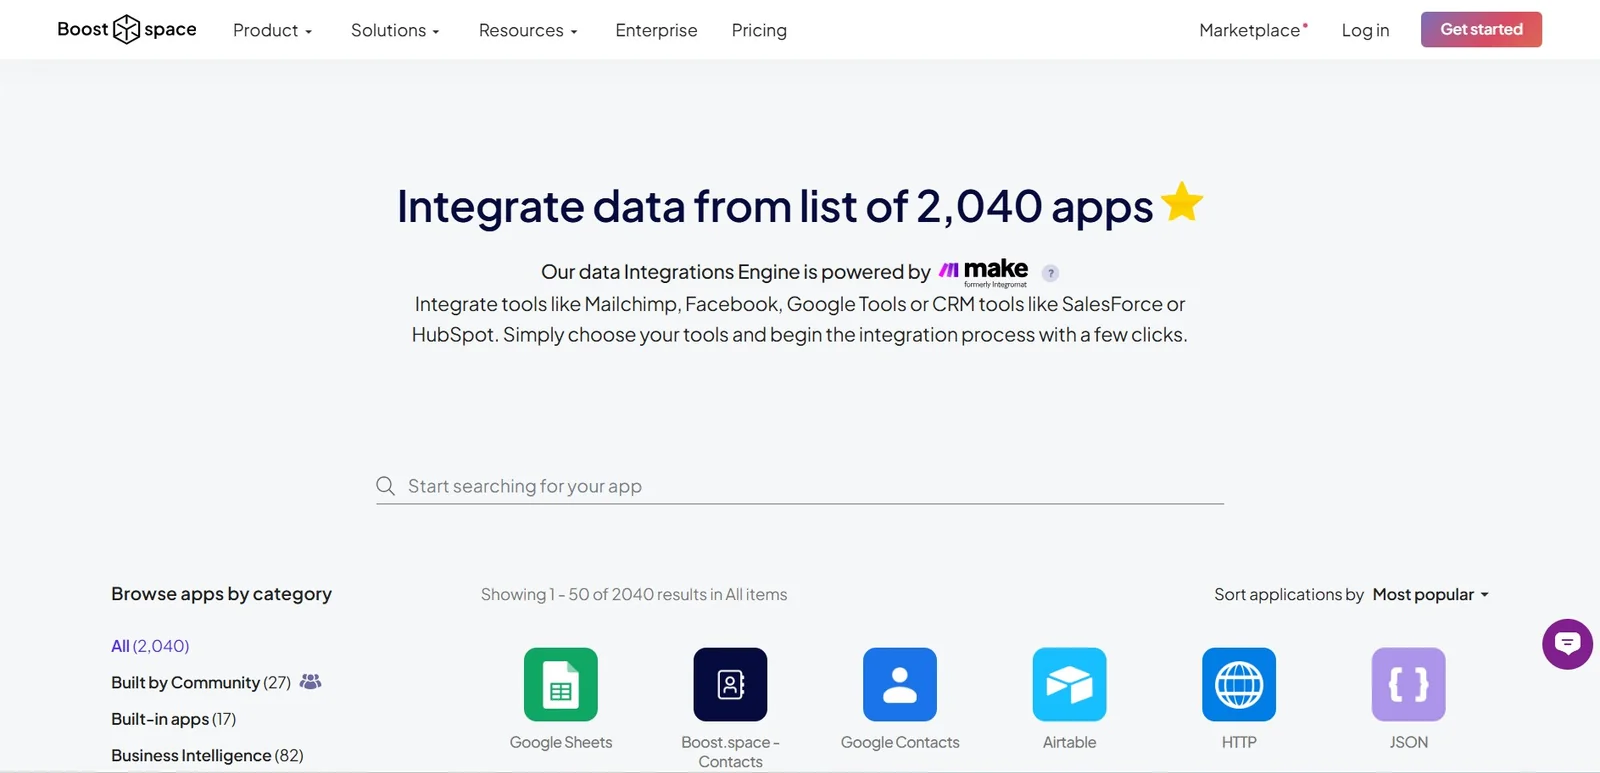The width and height of the screenshot is (1600, 773).
Task: Click the community people icon
Action: click(x=311, y=681)
